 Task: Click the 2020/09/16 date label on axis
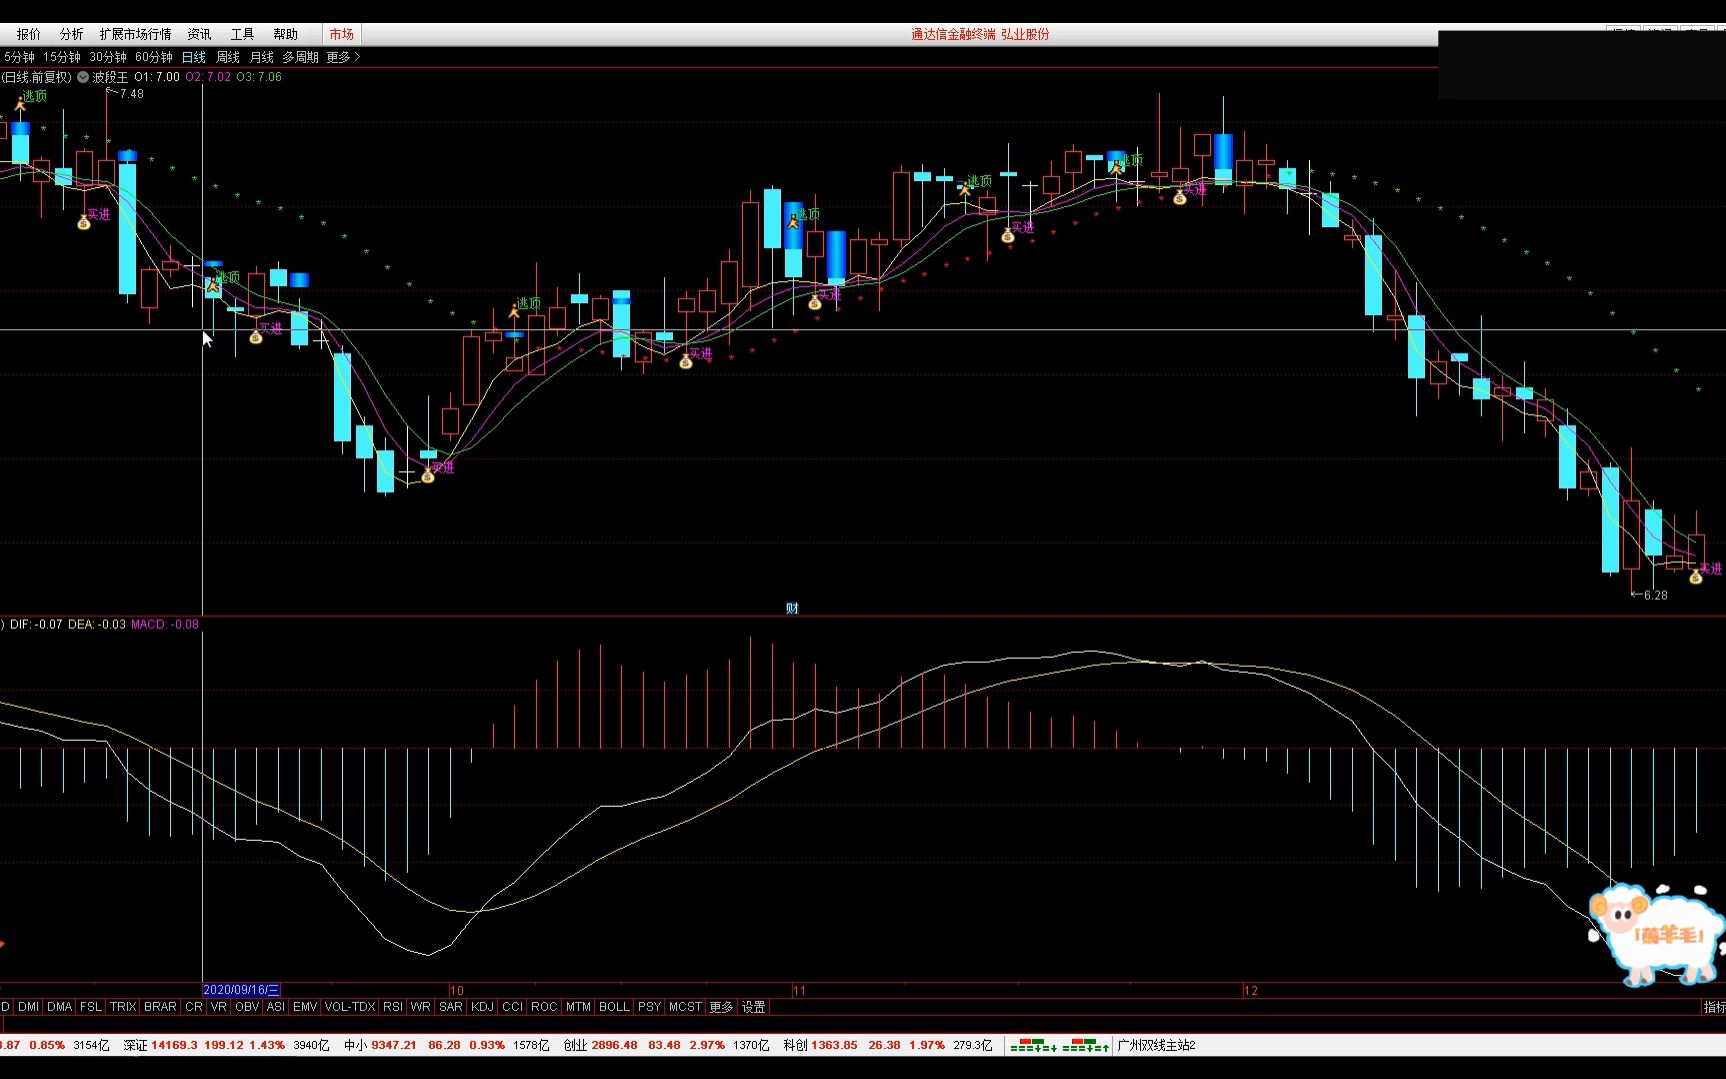tap(242, 990)
